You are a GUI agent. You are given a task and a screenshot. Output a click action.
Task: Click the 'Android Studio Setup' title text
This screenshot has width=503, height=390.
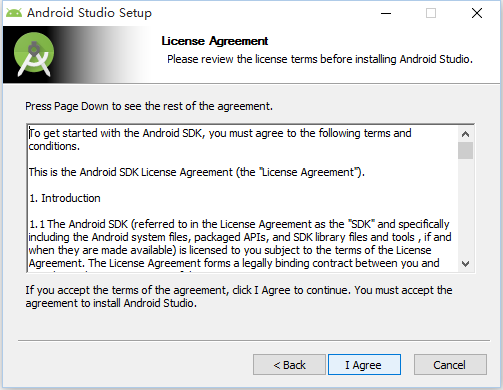pyautogui.click(x=89, y=13)
